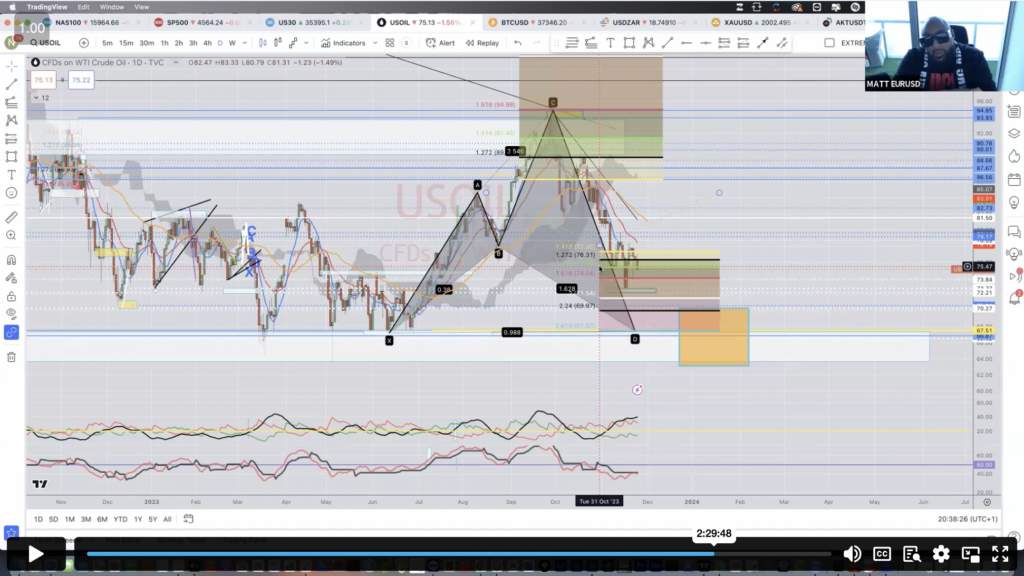Open the Alert creation tool
The height and width of the screenshot is (576, 1024).
tap(439, 43)
